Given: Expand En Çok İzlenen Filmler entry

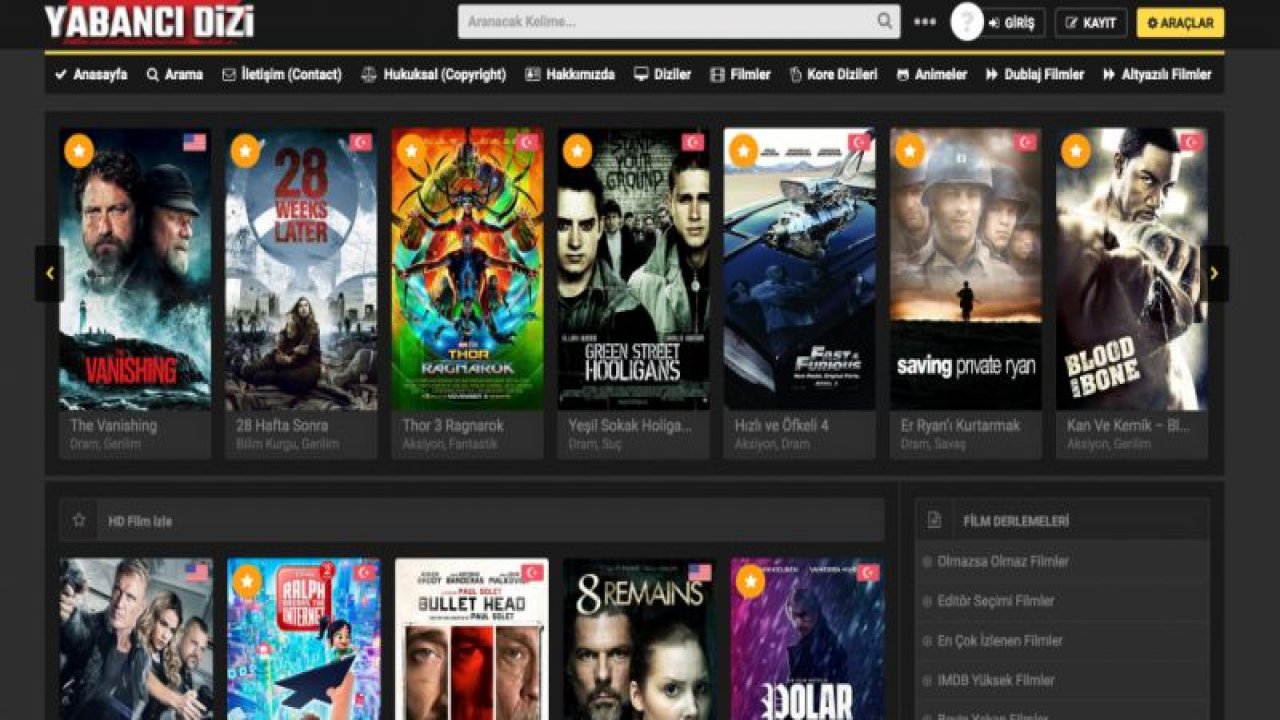Looking at the screenshot, I should click(1000, 641).
